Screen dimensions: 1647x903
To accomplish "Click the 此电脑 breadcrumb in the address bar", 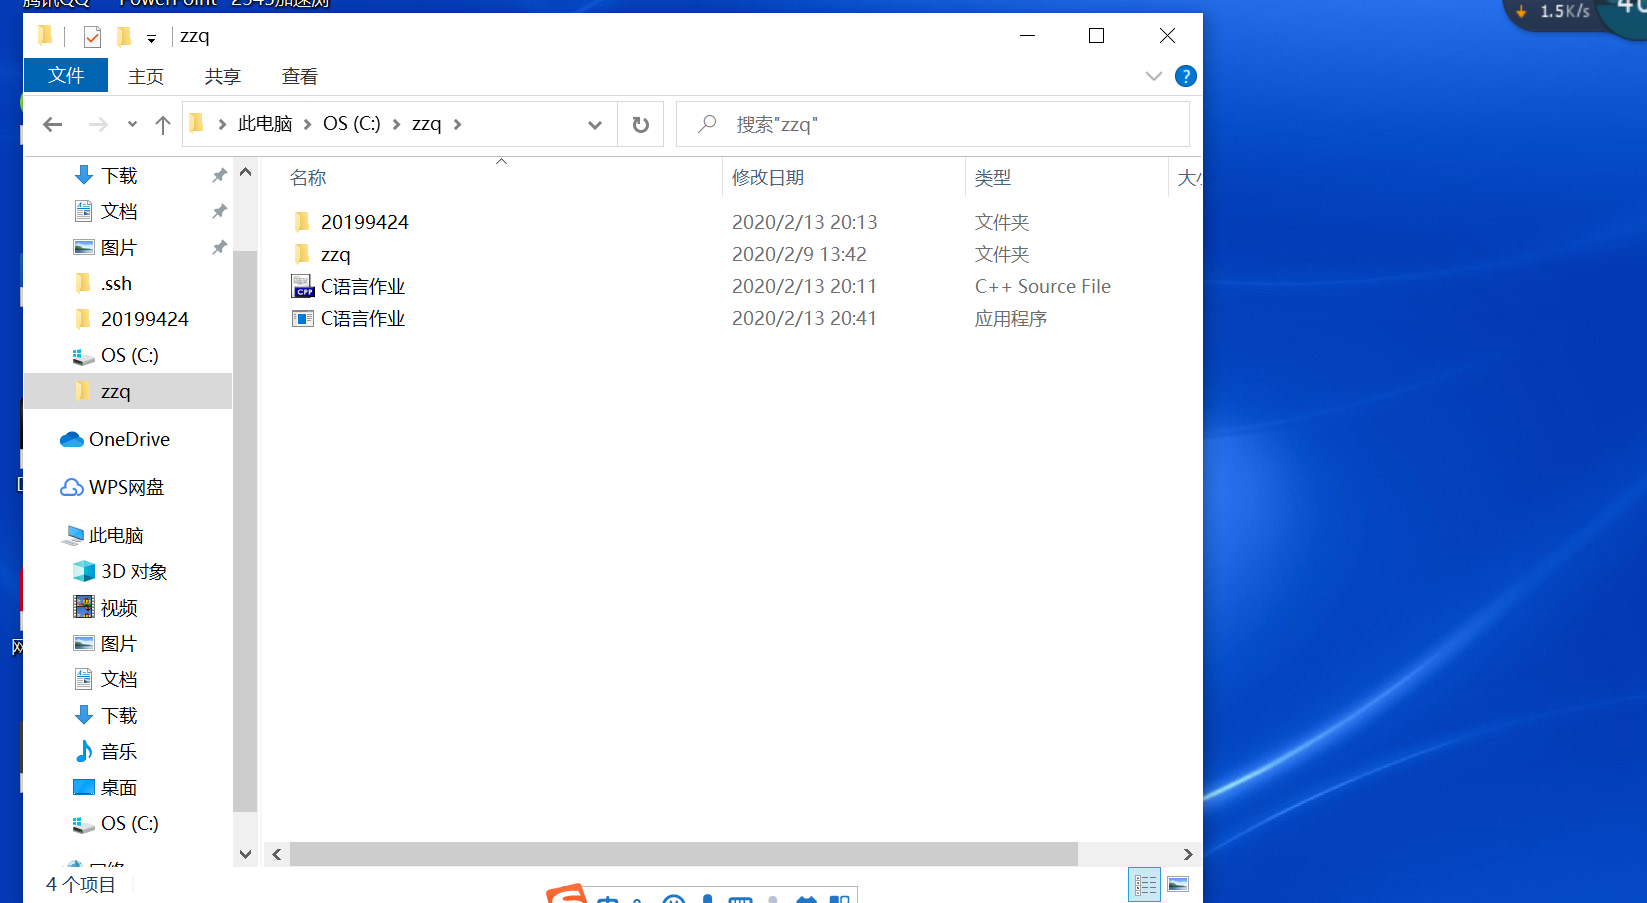I will [x=265, y=124].
